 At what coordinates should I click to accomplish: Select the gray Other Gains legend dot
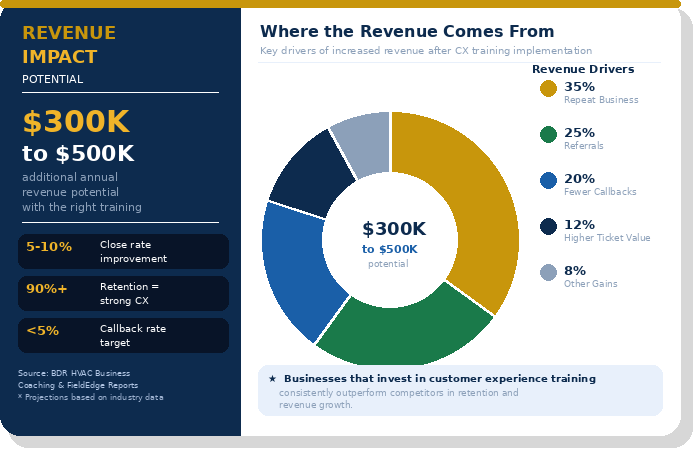coord(548,273)
